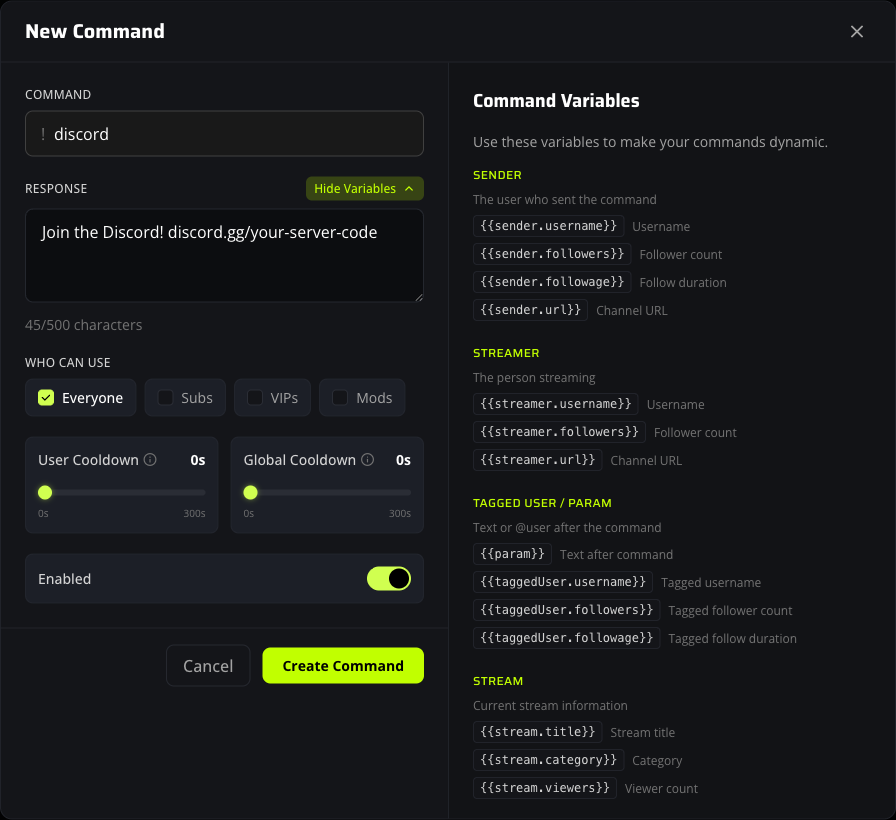Insert the {{taggedUser.followage}} variable

tap(567, 638)
